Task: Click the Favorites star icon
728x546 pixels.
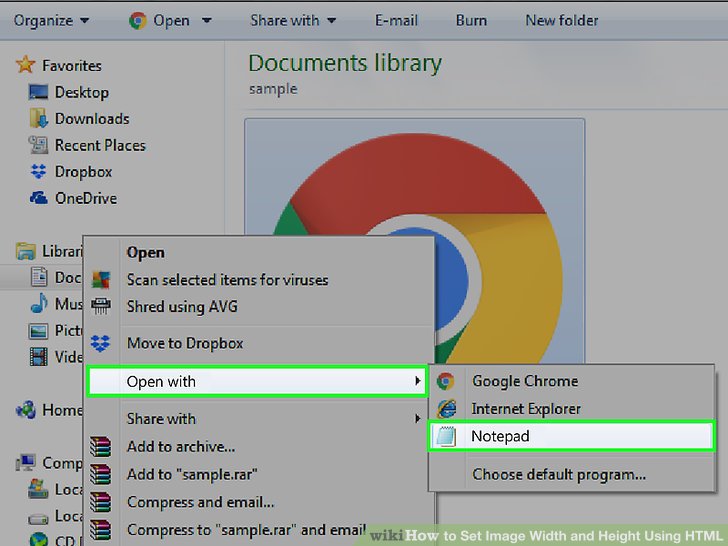Action: pyautogui.click(x=25, y=65)
